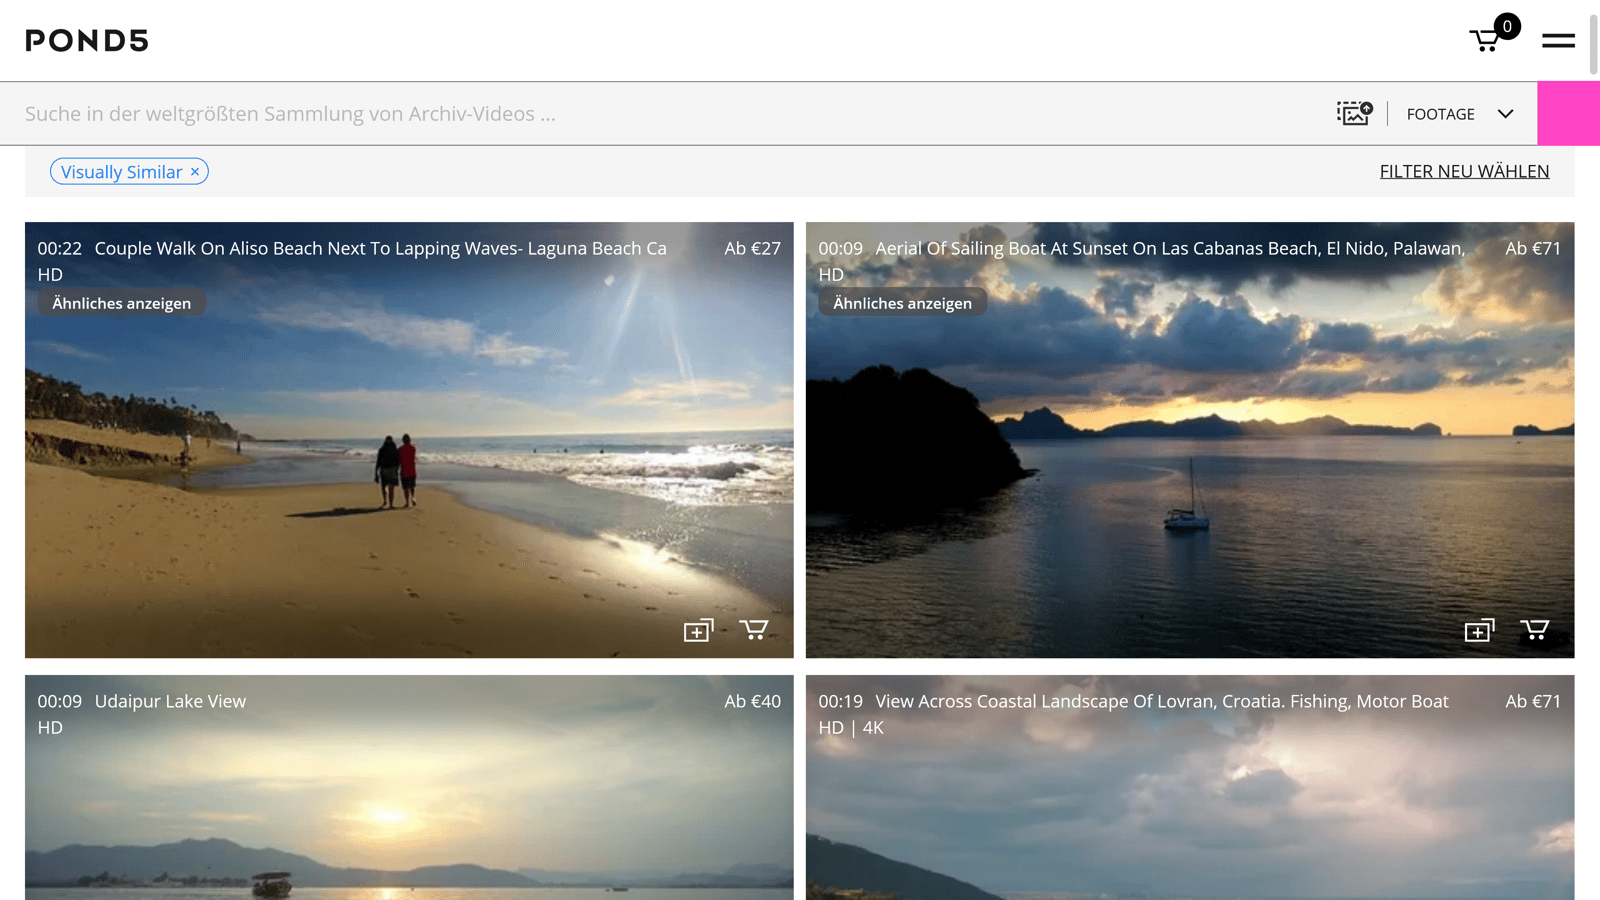Open the shopping cart in header

1485,40
